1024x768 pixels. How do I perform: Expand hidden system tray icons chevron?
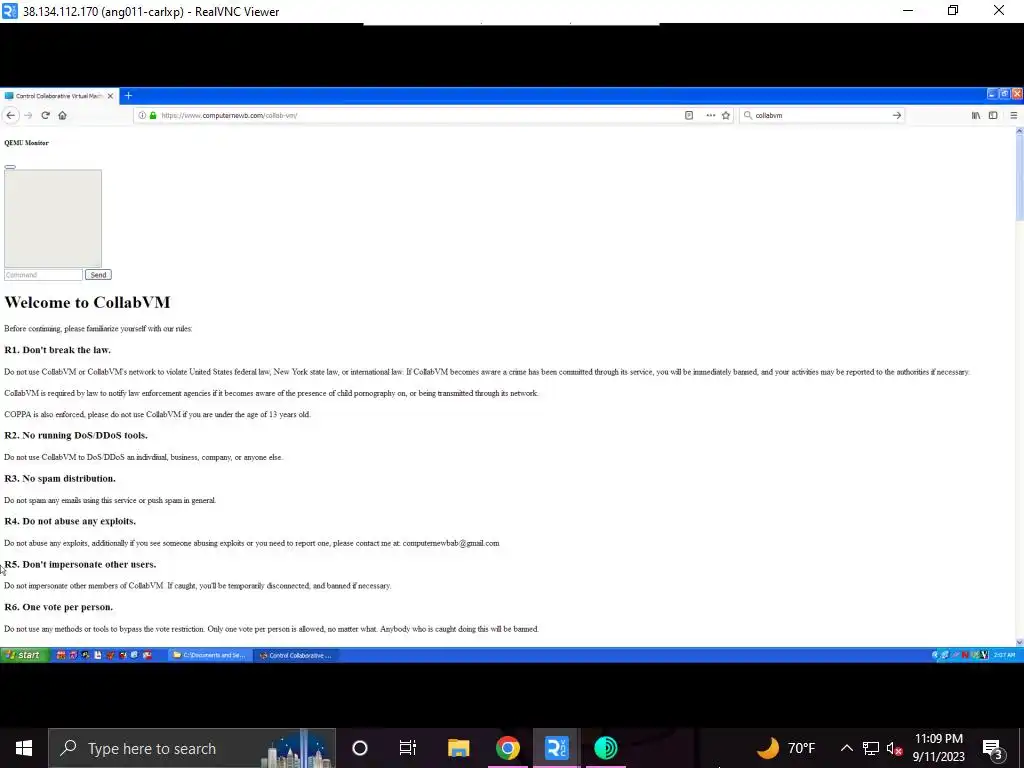[x=846, y=748]
